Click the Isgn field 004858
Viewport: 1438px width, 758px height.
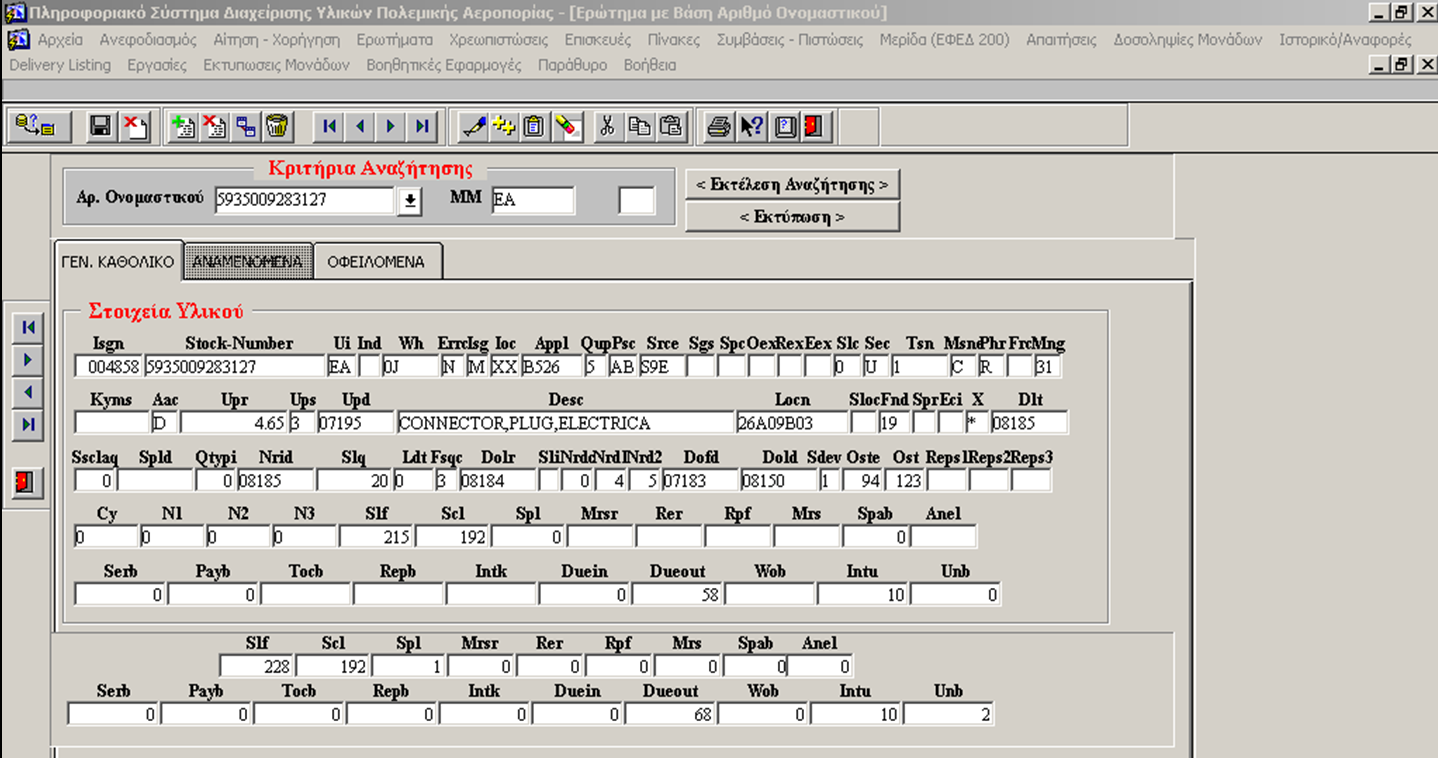click(109, 367)
